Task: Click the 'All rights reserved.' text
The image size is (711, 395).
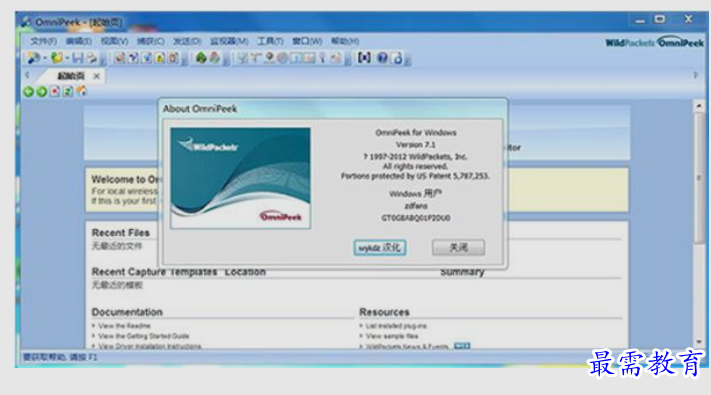Action: pos(415,166)
